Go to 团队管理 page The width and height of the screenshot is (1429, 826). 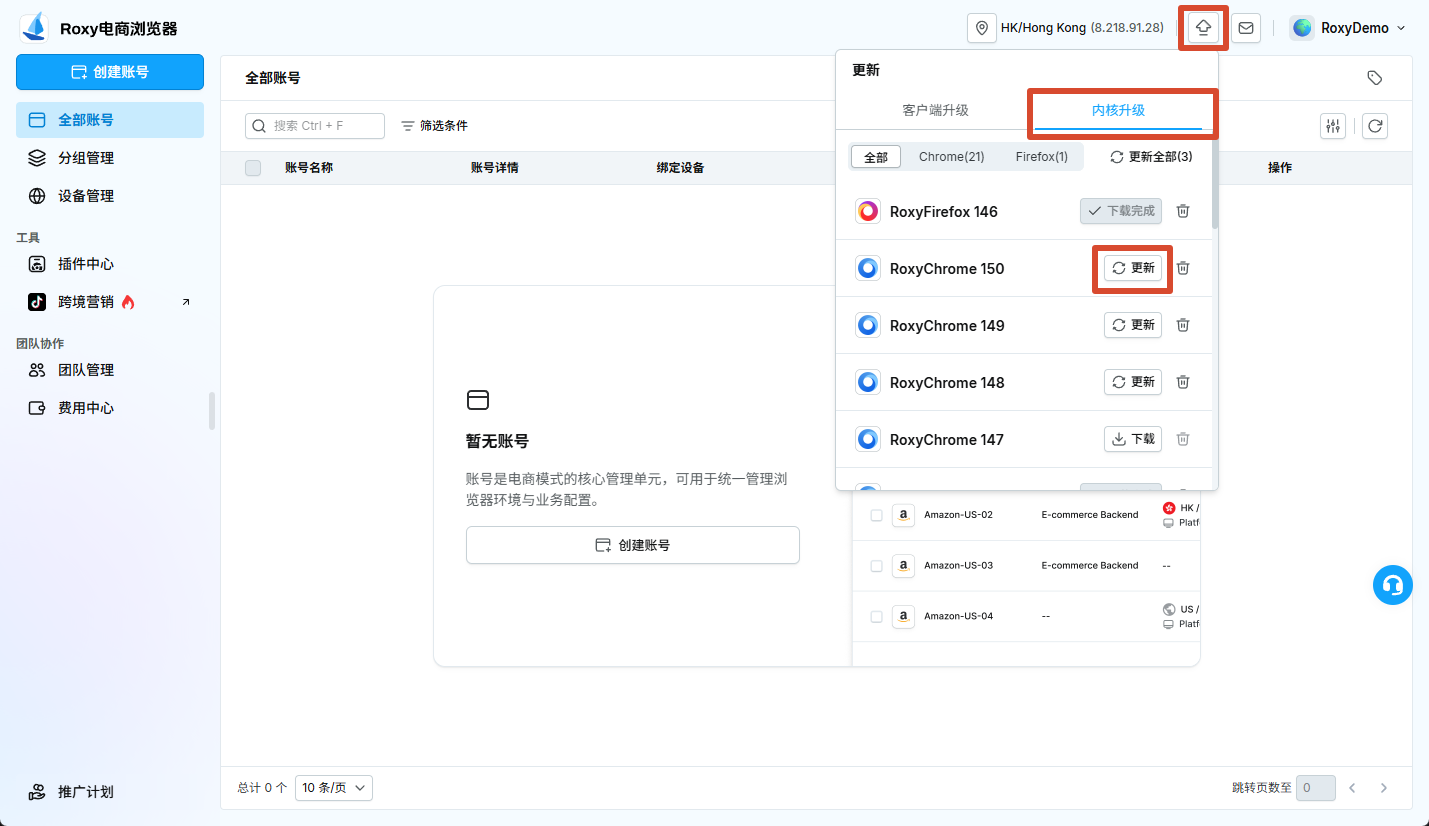coord(110,370)
